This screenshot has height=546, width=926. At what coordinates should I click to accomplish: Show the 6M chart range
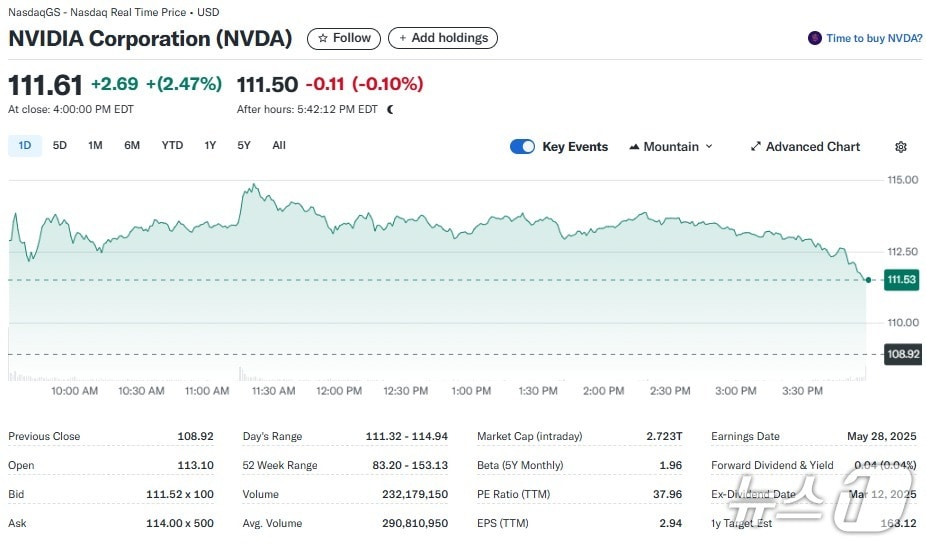[132, 146]
